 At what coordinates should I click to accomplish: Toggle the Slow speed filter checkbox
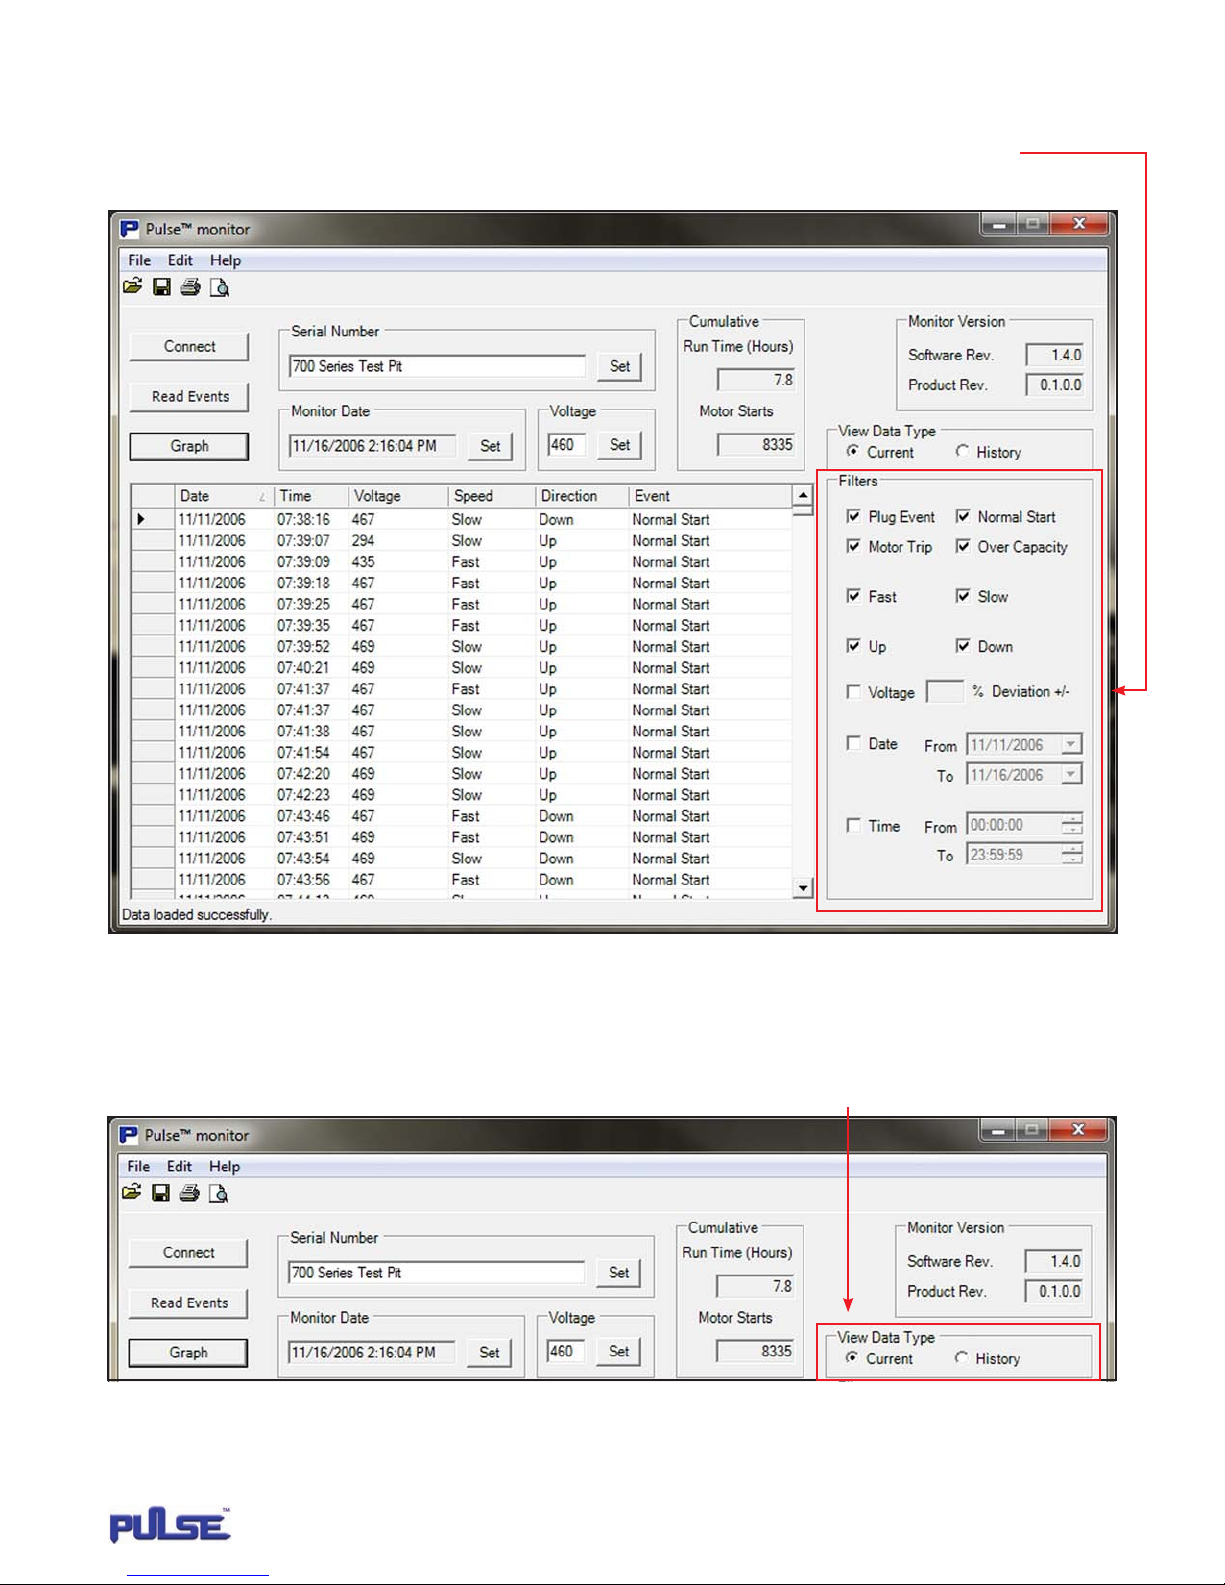coord(963,596)
